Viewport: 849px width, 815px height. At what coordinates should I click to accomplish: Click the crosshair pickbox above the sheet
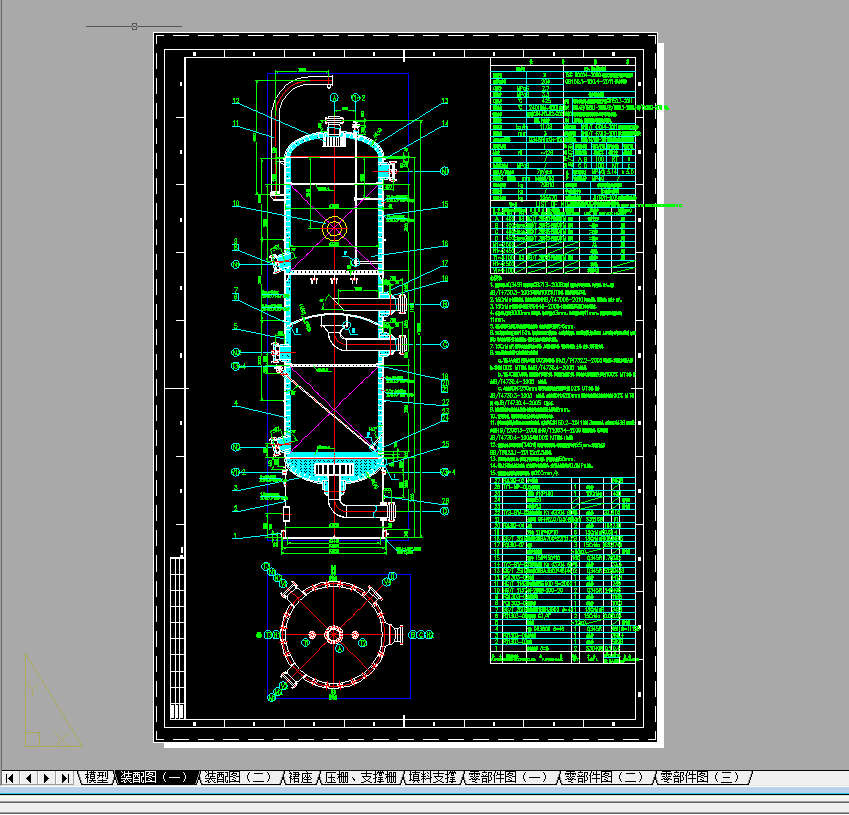pyautogui.click(x=134, y=26)
